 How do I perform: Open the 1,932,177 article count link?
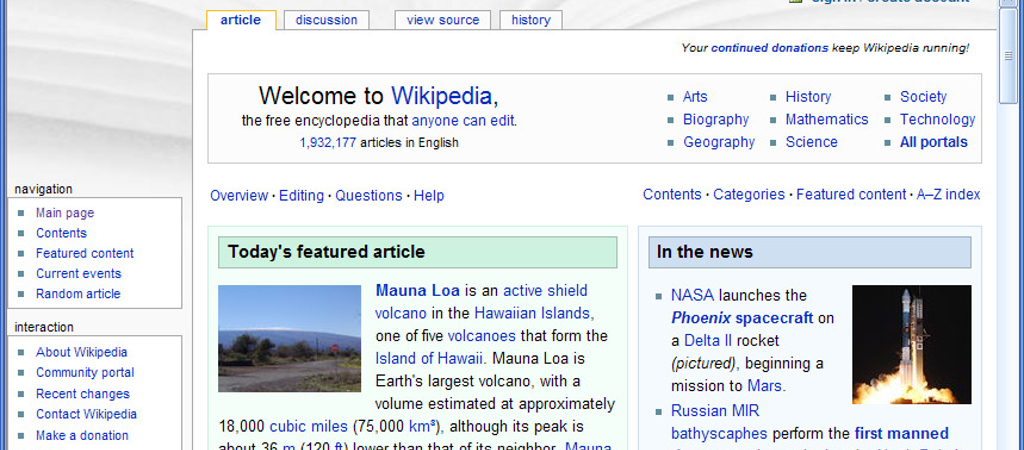(x=328, y=142)
